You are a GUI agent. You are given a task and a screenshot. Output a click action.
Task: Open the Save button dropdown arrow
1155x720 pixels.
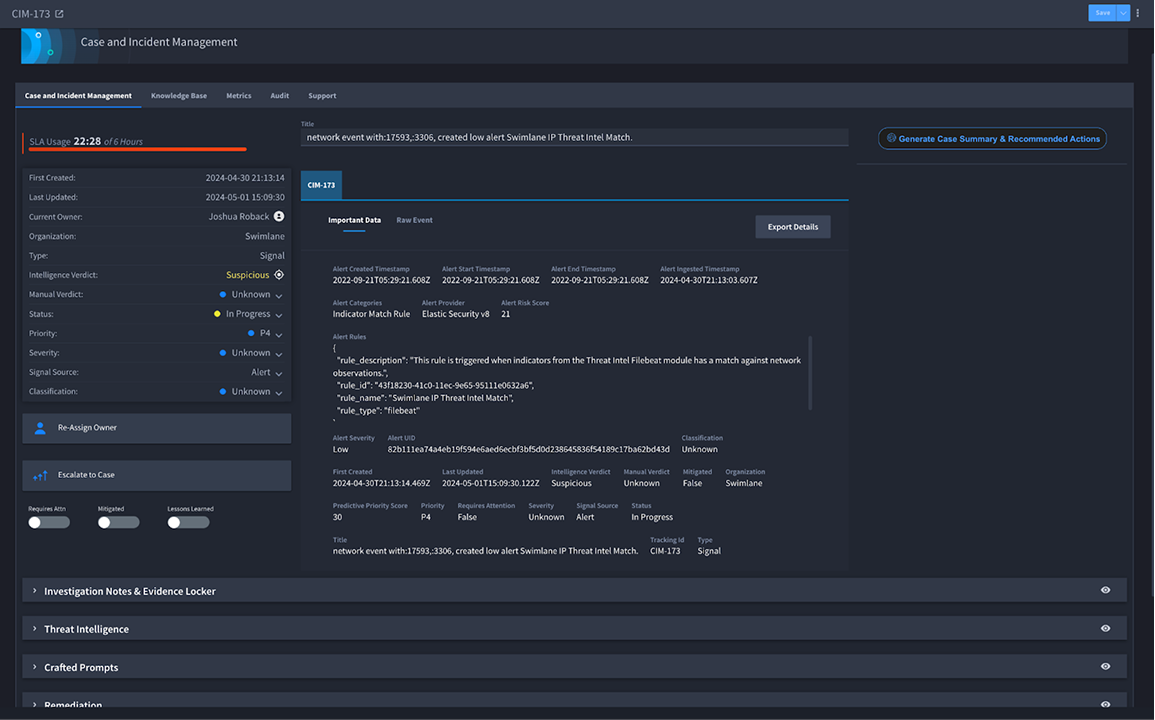tap(1123, 13)
